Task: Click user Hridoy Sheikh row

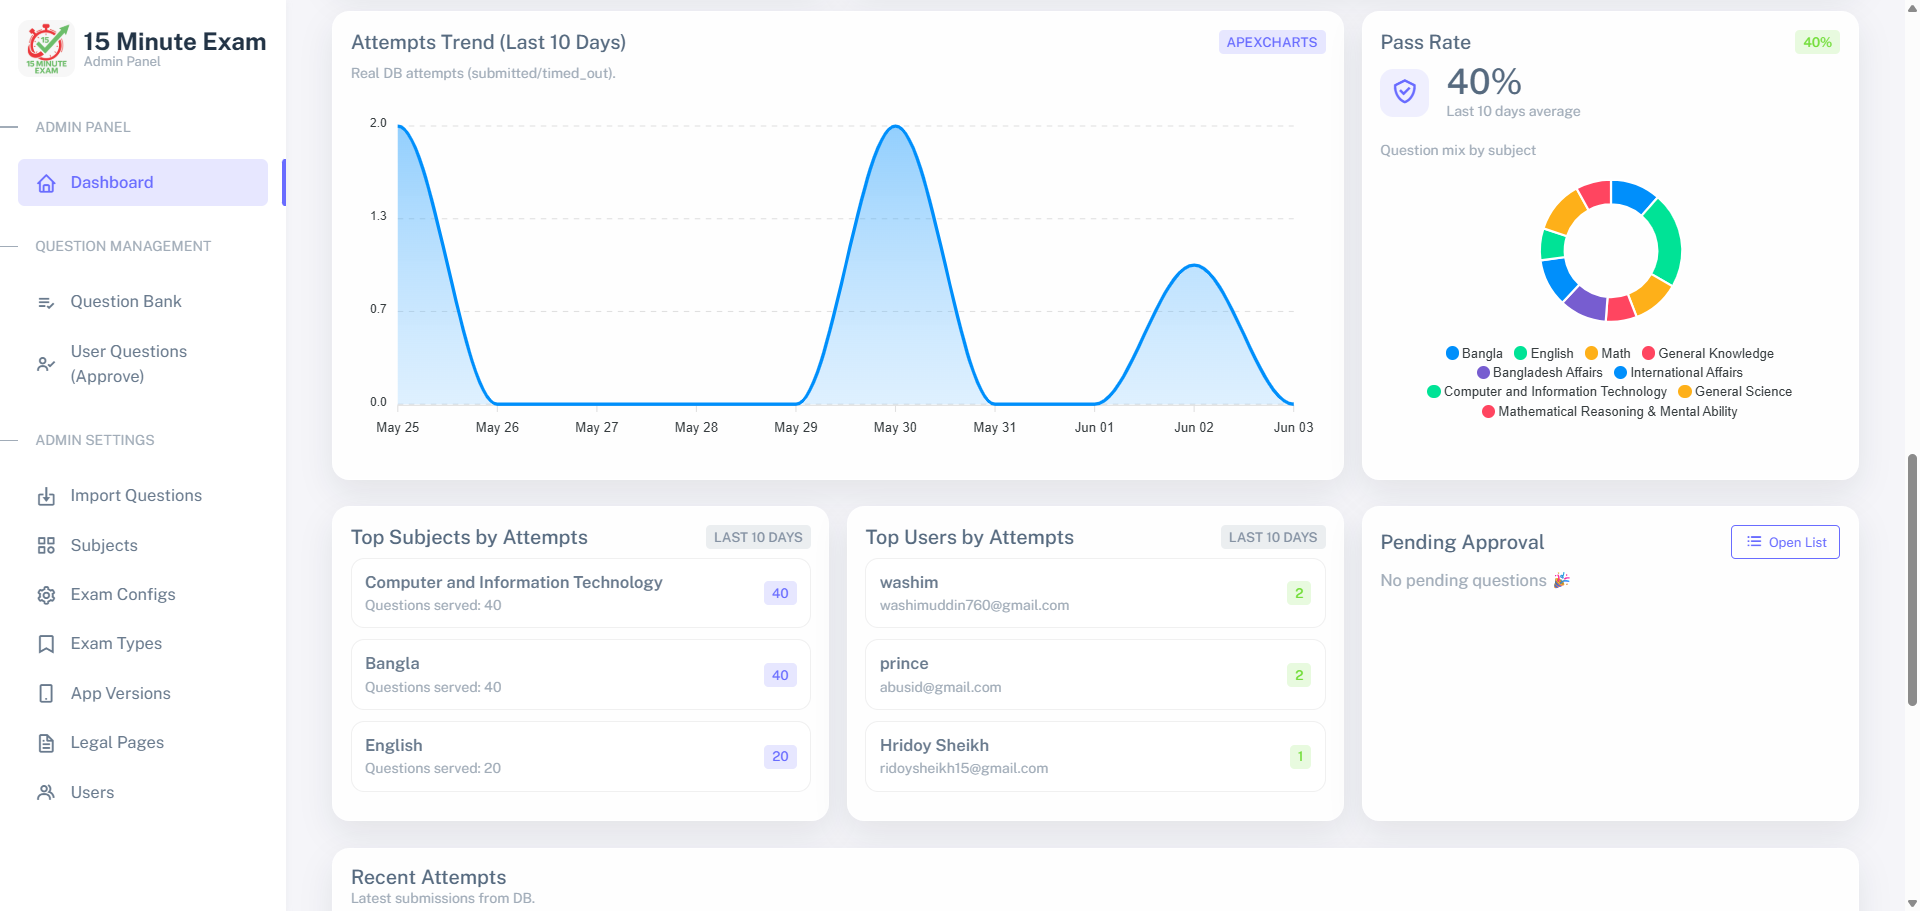Action: click(1095, 757)
